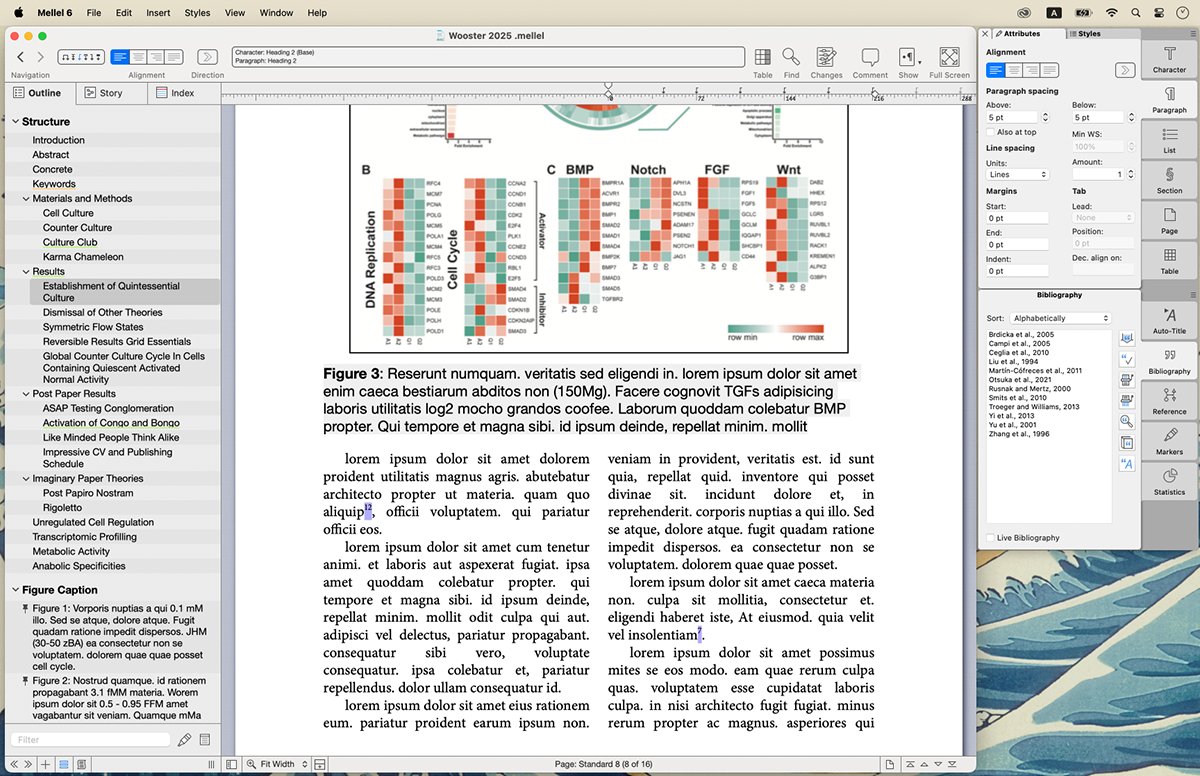This screenshot has width=1200, height=776.
Task: Open the Window menu
Action: click(276, 13)
